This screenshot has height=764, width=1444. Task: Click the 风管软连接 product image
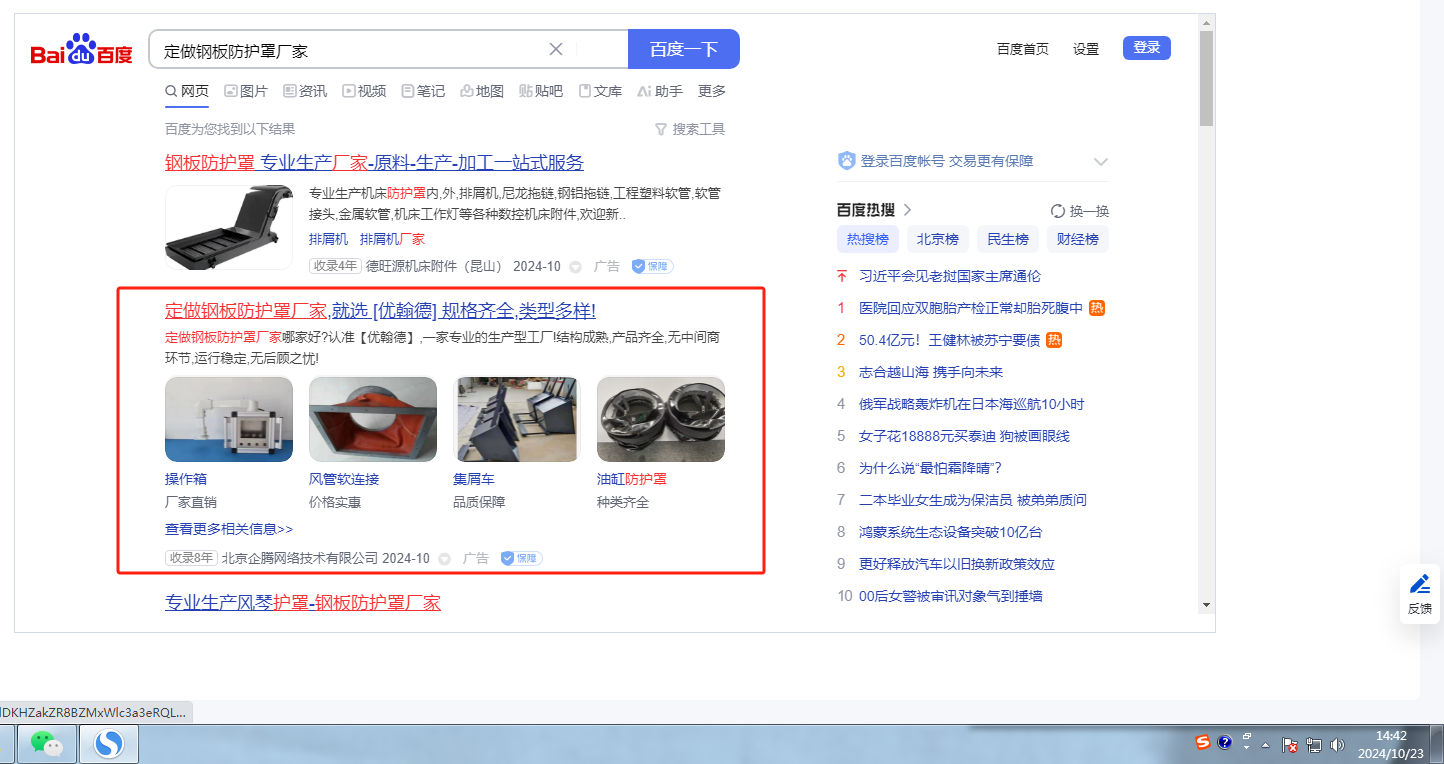(373, 419)
